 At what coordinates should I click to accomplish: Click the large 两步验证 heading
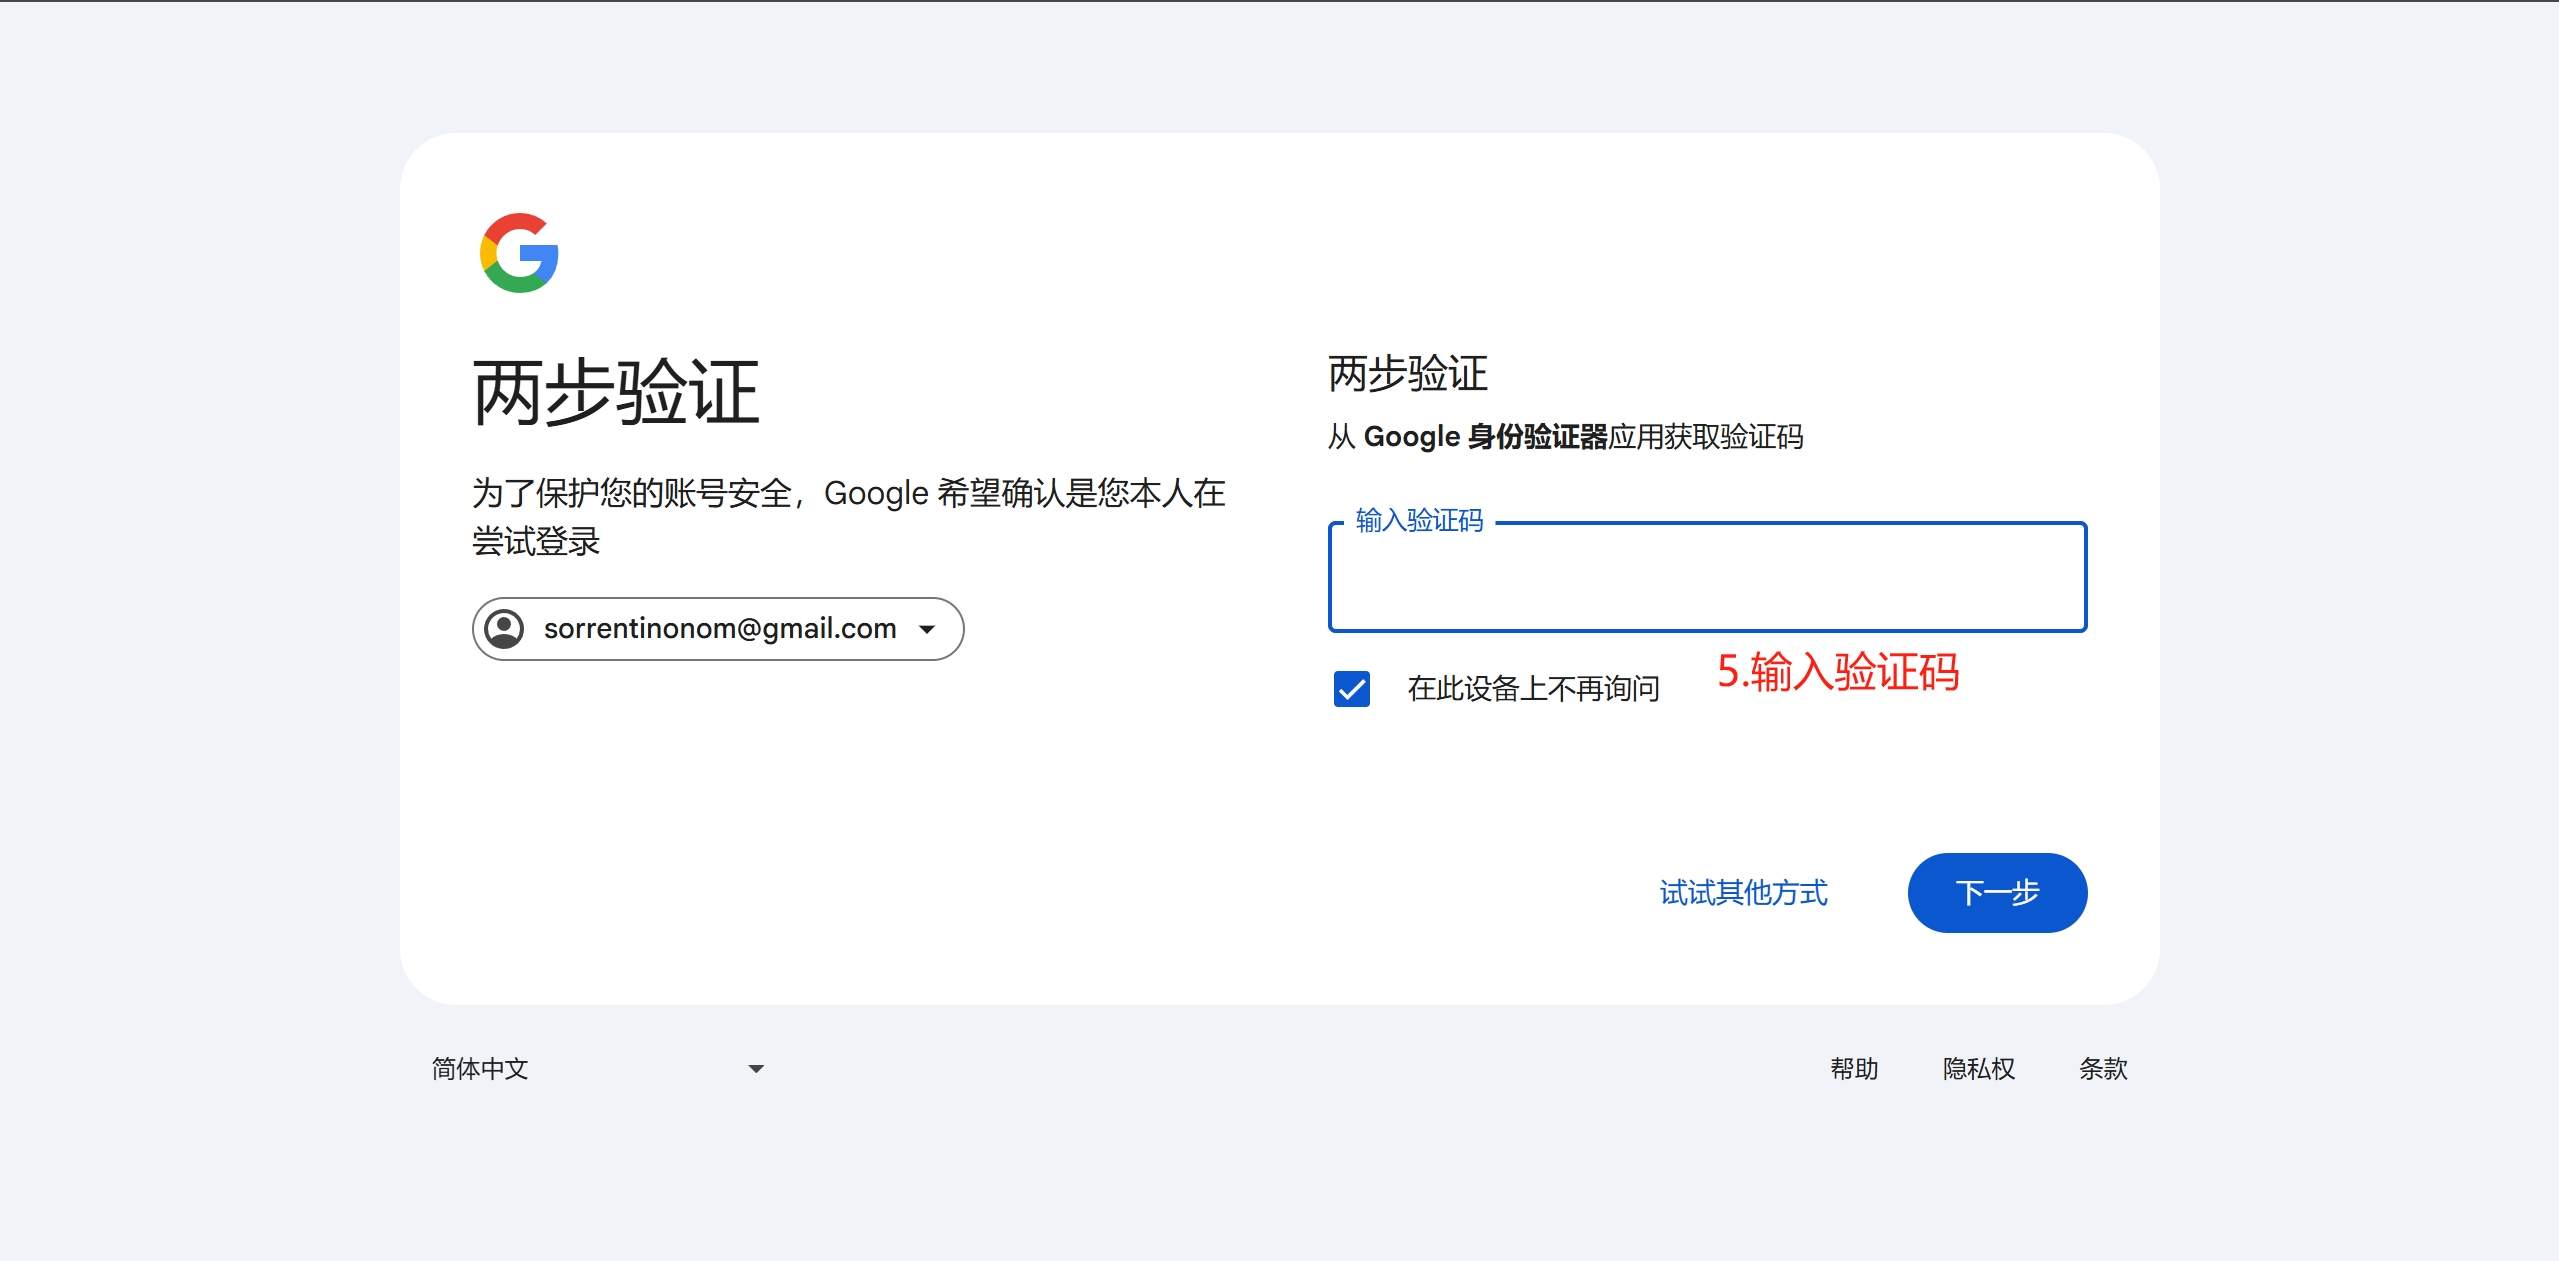pyautogui.click(x=616, y=393)
